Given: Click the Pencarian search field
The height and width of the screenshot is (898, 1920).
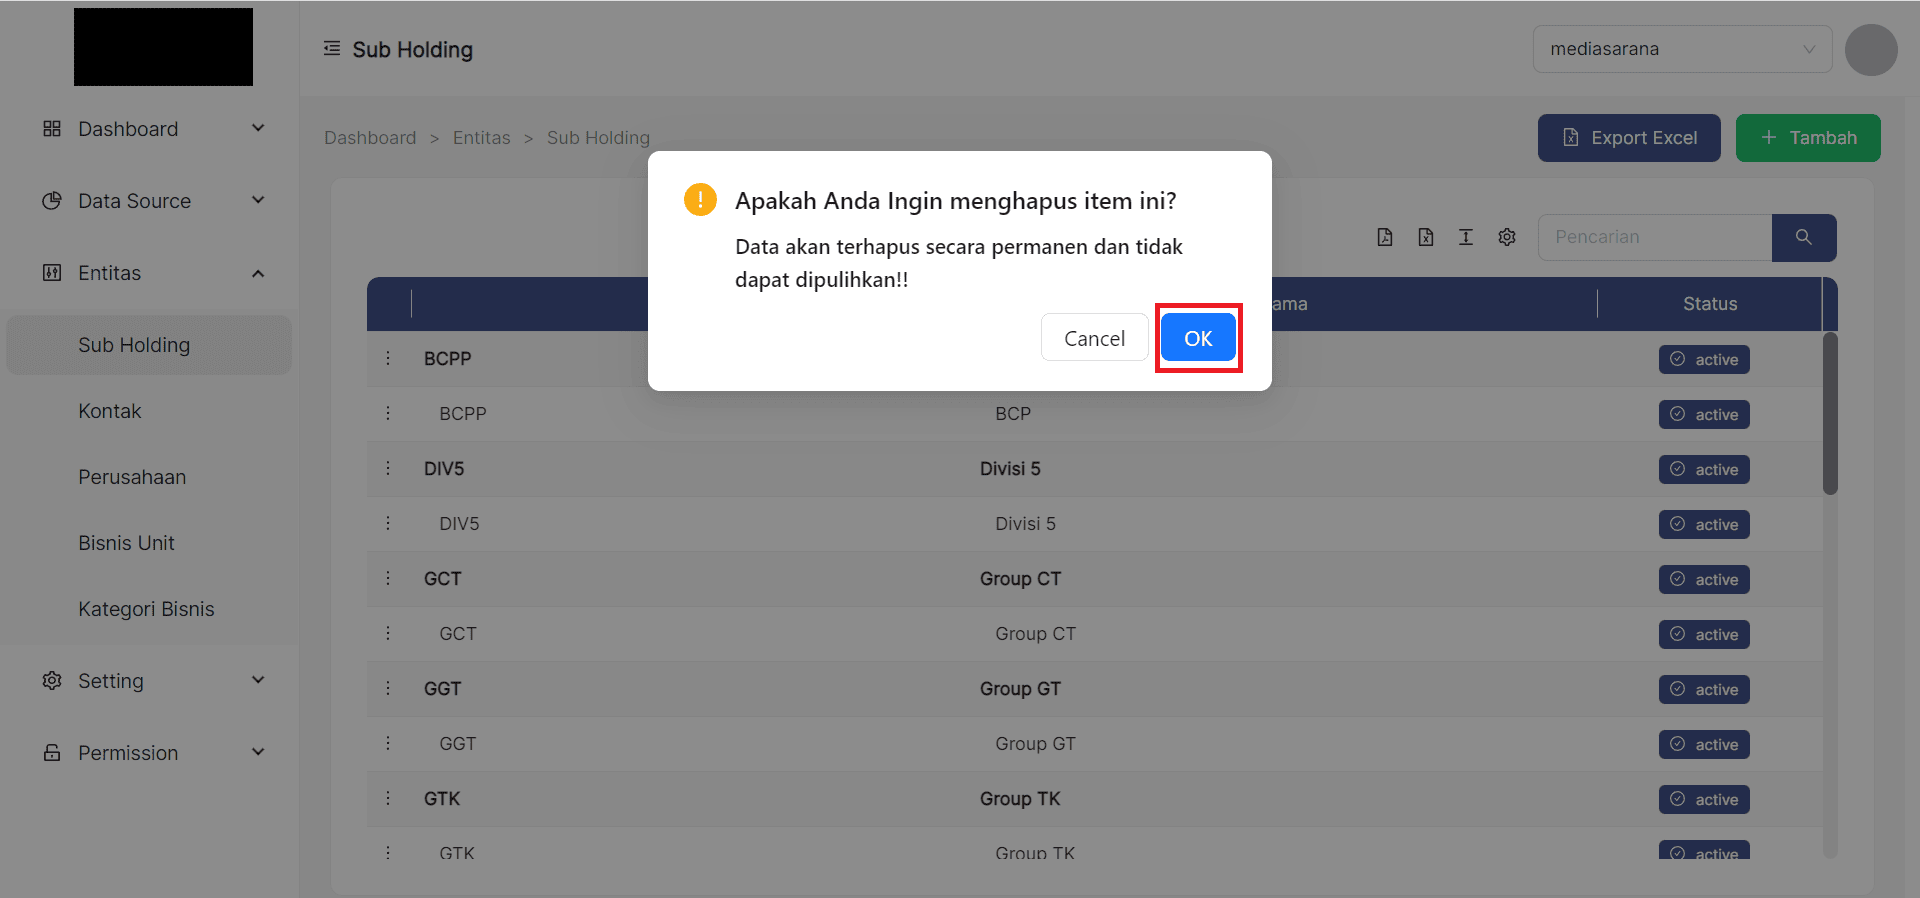Looking at the screenshot, I should [1655, 237].
